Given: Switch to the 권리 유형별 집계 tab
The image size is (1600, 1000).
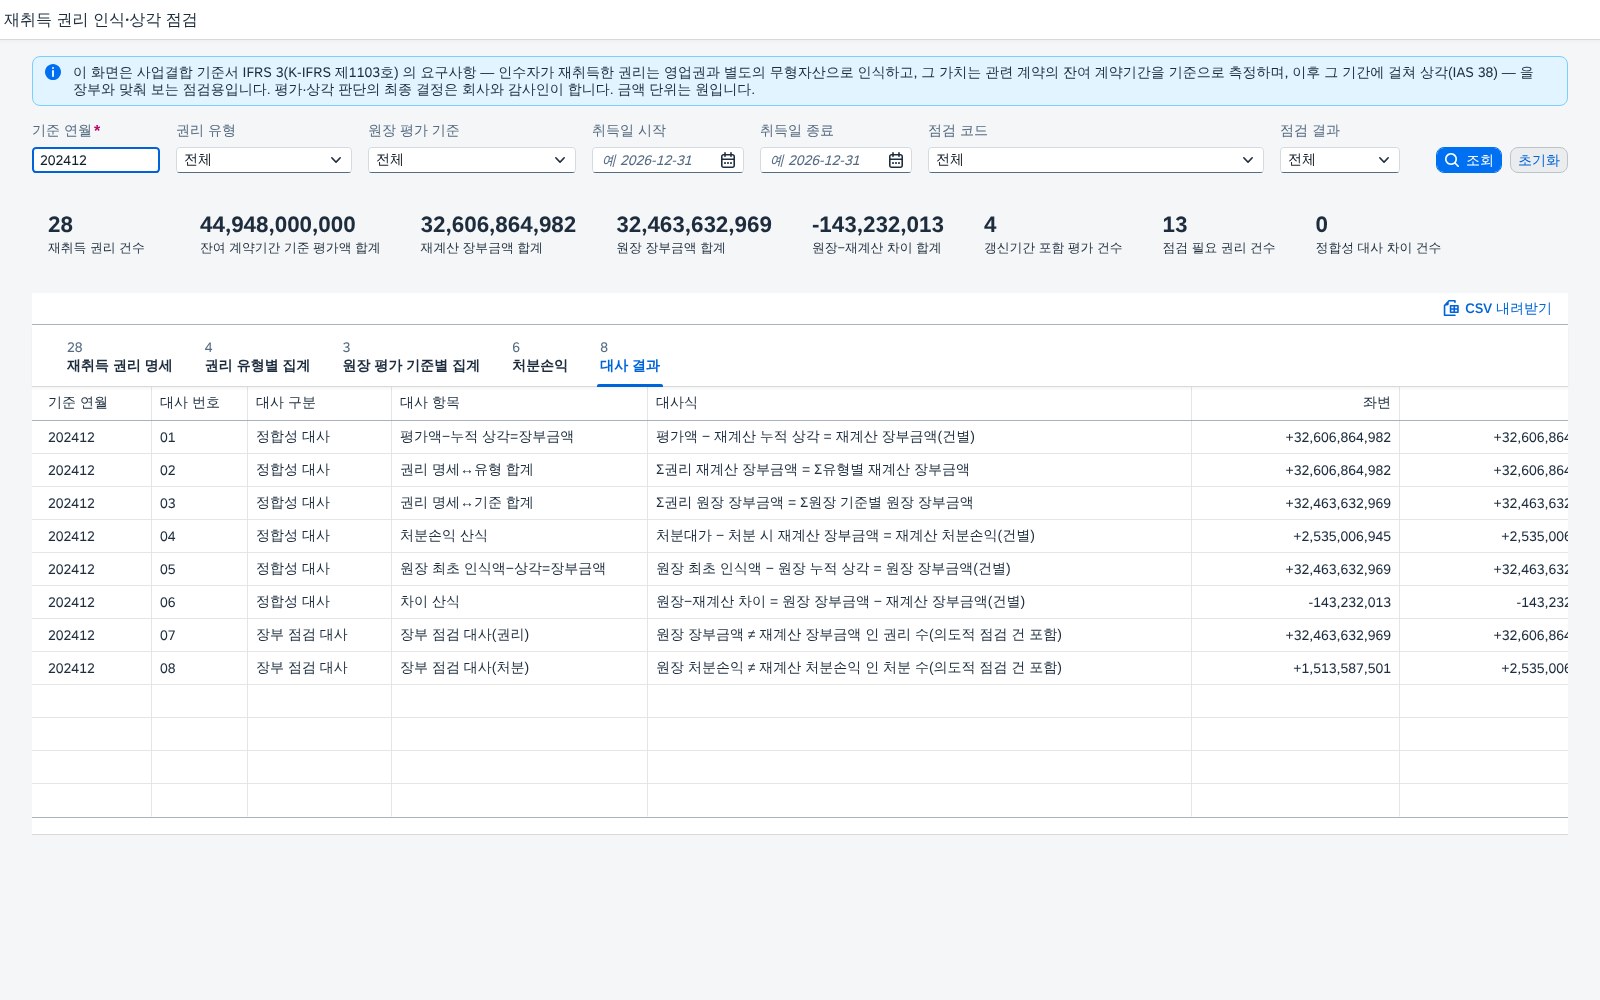Looking at the screenshot, I should point(257,357).
